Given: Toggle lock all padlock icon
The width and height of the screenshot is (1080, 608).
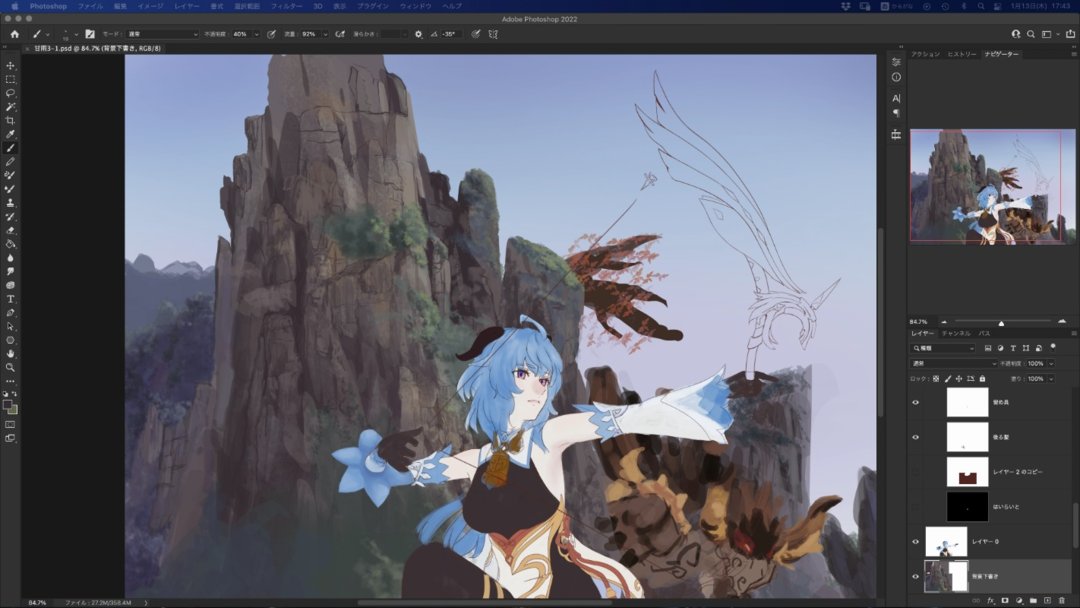Looking at the screenshot, I should [x=982, y=379].
